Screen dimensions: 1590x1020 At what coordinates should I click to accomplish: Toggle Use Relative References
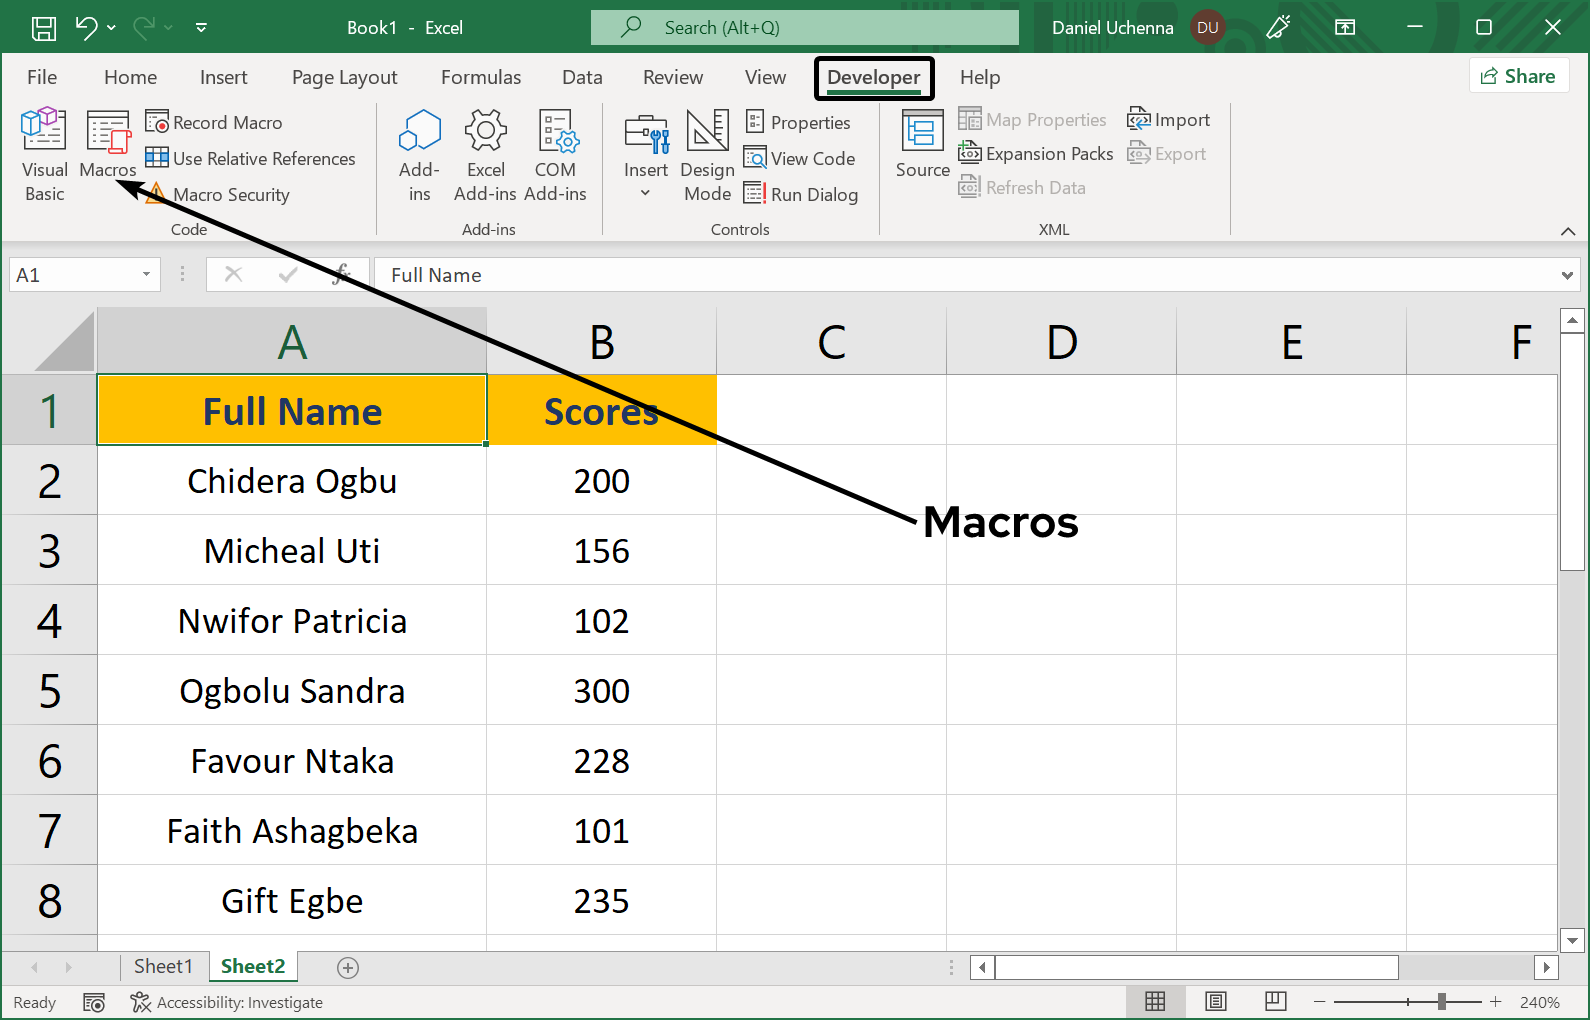point(251,159)
